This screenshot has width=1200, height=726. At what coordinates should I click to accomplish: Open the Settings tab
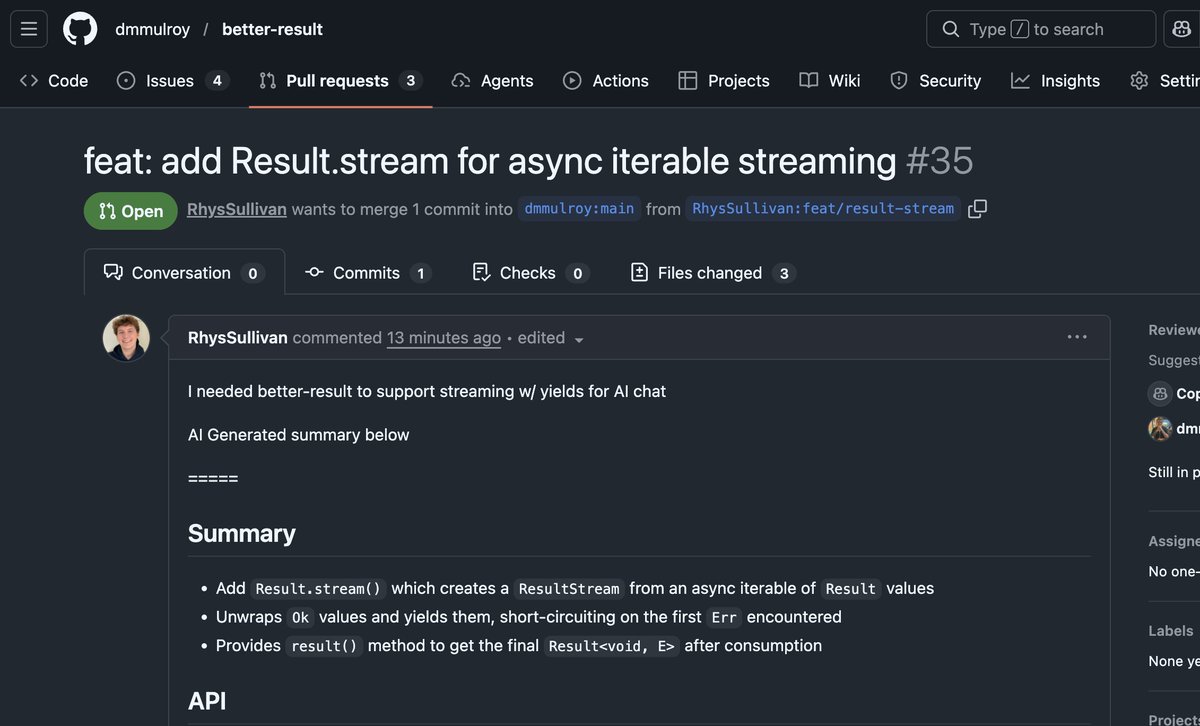[1165, 81]
